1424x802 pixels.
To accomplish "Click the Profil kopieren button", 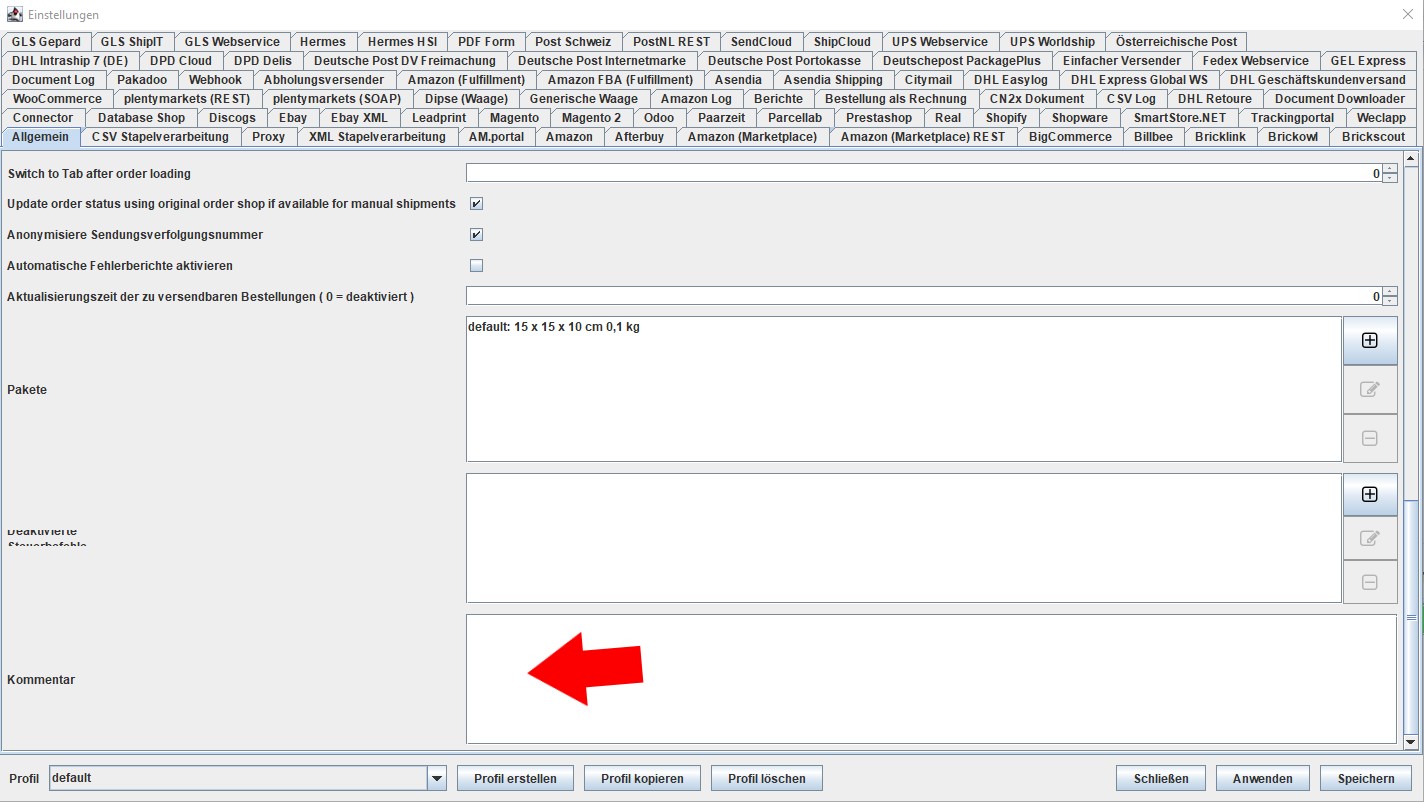I will [x=642, y=778].
